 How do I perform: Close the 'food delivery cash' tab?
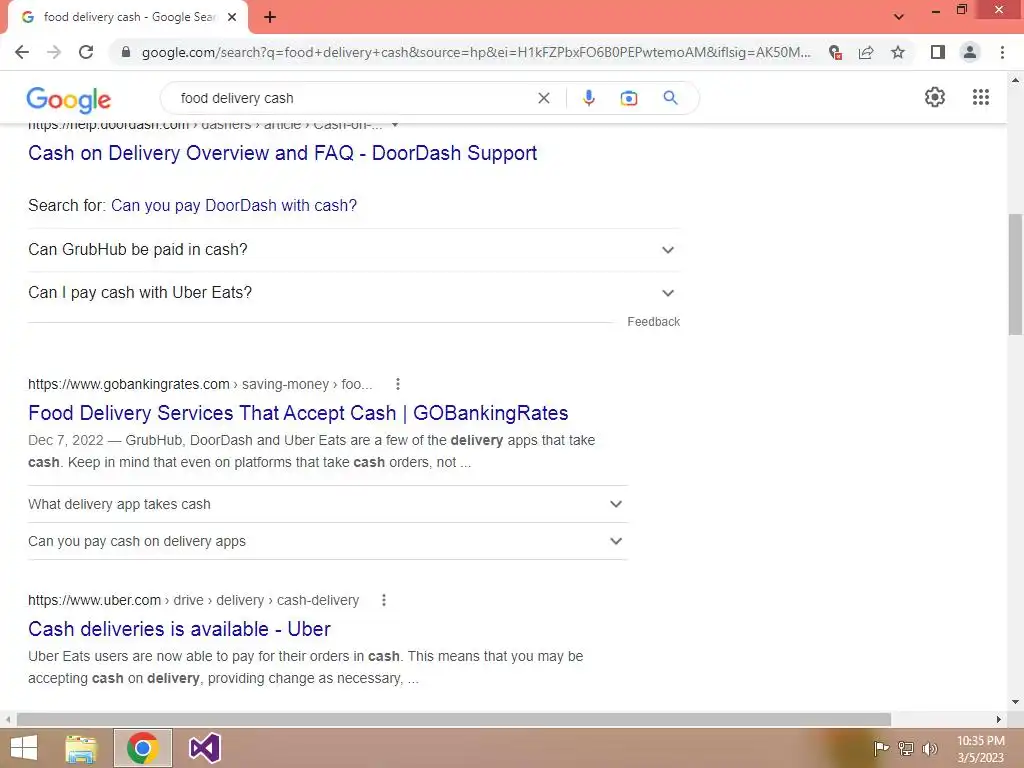click(232, 18)
